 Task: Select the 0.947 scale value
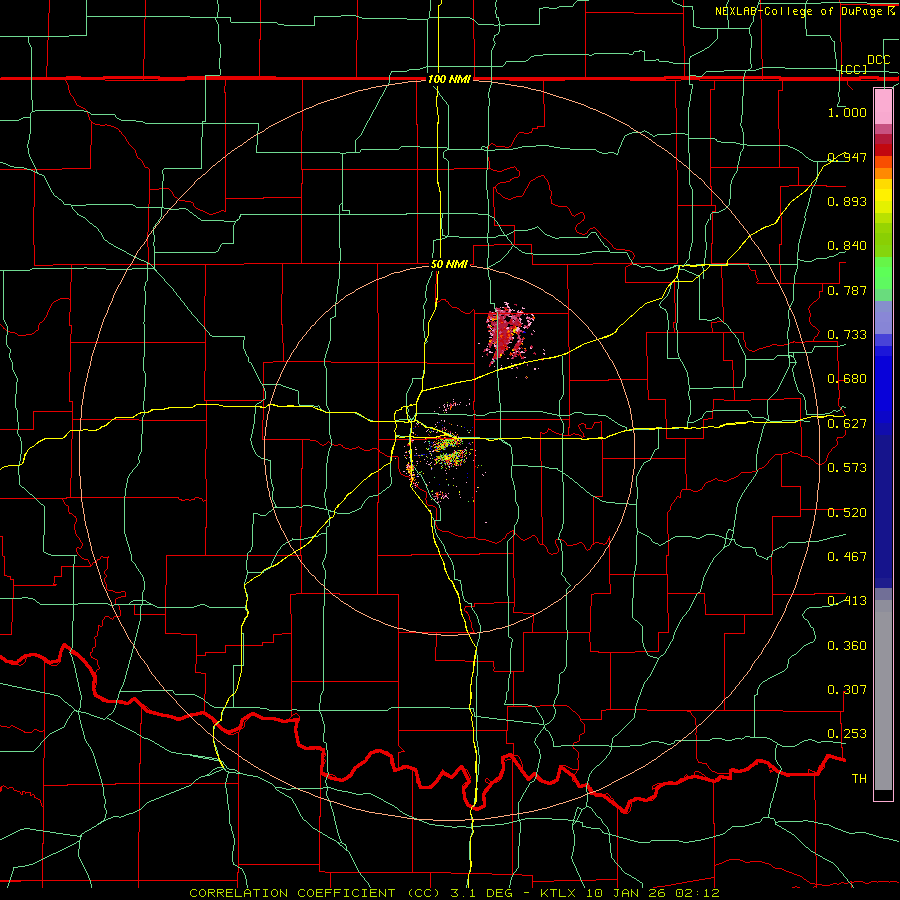pos(847,157)
